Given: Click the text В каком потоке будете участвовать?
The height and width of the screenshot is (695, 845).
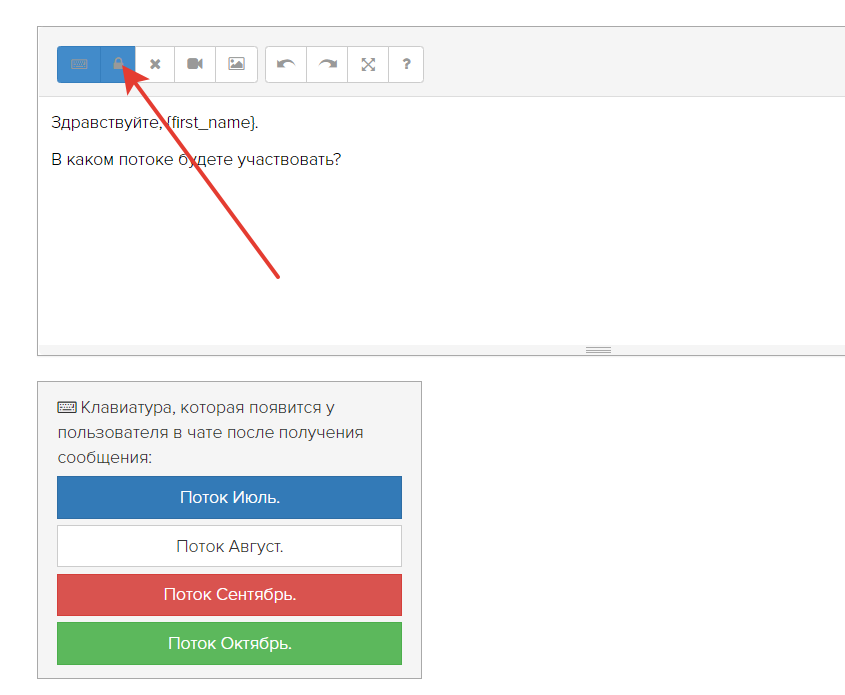Looking at the screenshot, I should pyautogui.click(x=196, y=159).
